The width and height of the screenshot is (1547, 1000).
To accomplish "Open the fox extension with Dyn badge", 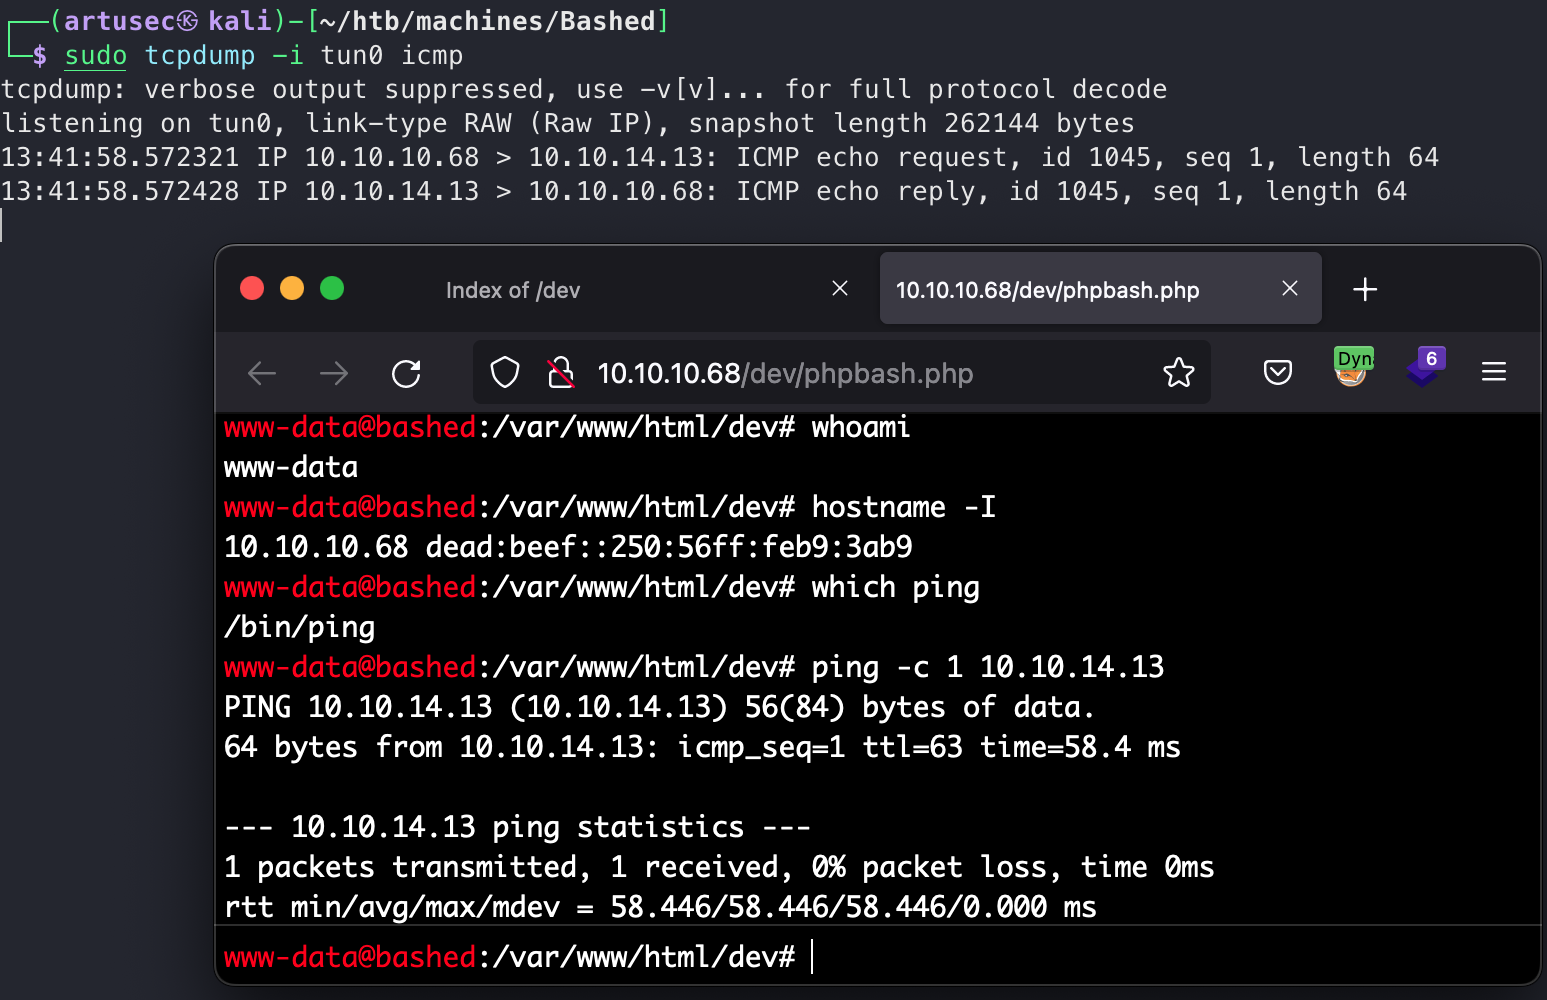I will pos(1352,368).
